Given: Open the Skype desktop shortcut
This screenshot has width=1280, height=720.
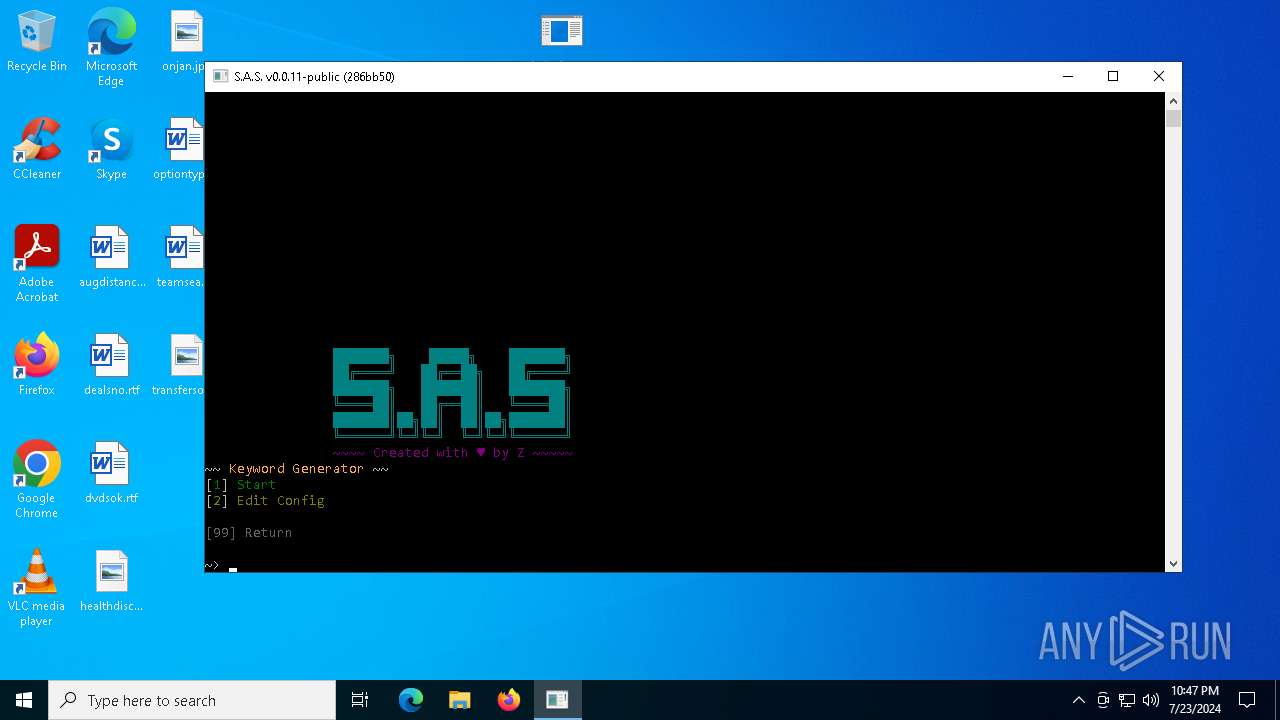Looking at the screenshot, I should [111, 150].
